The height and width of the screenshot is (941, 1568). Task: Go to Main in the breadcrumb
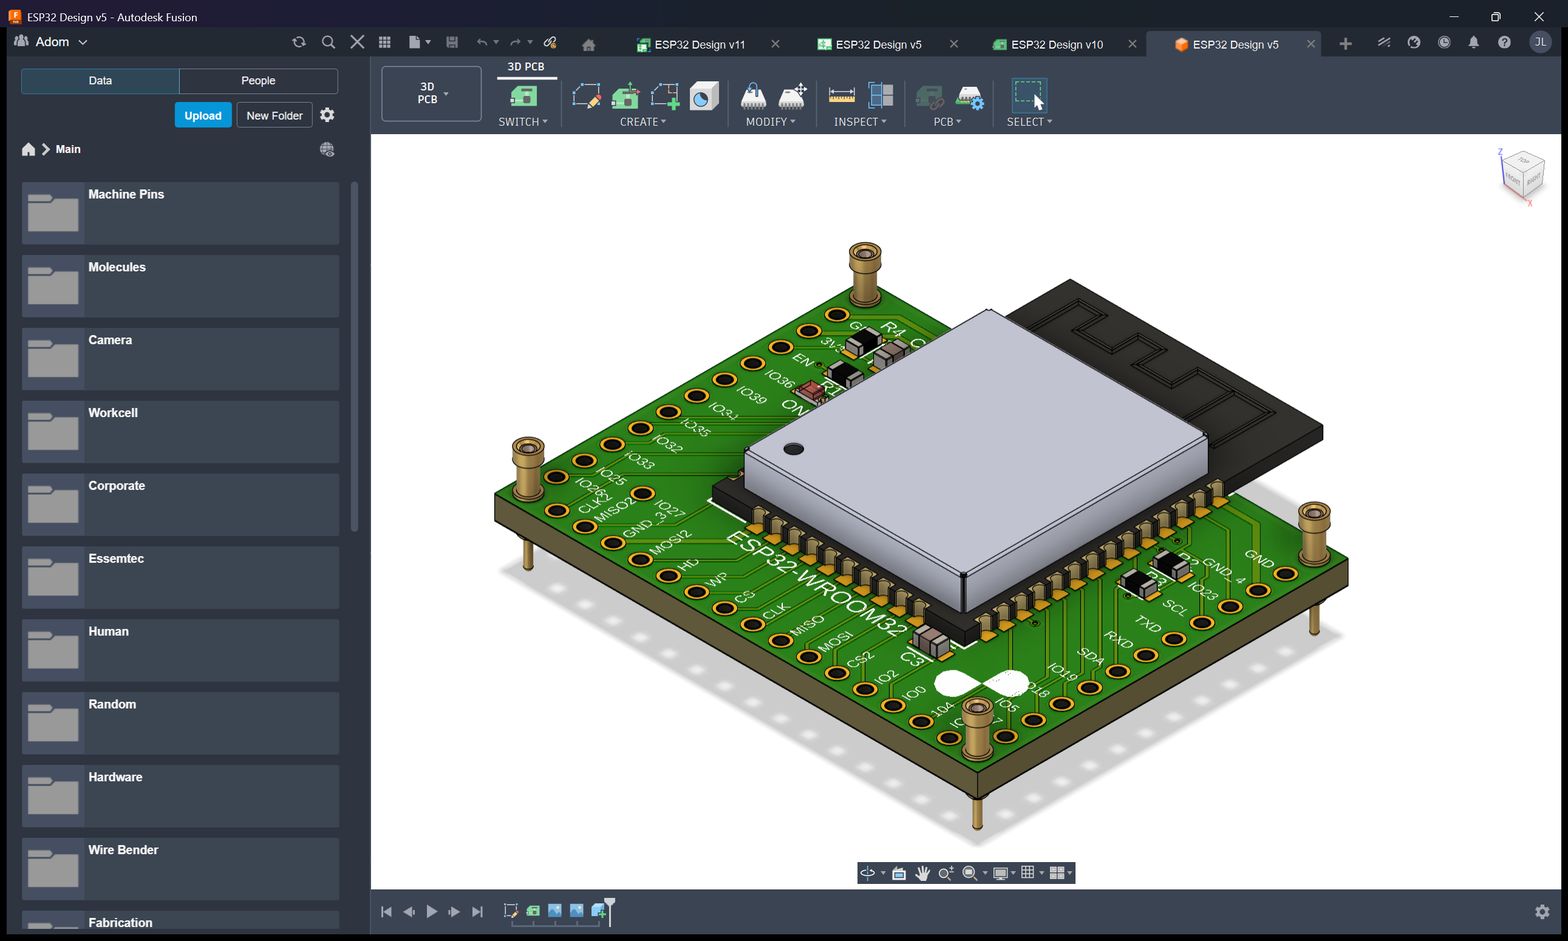click(x=68, y=149)
